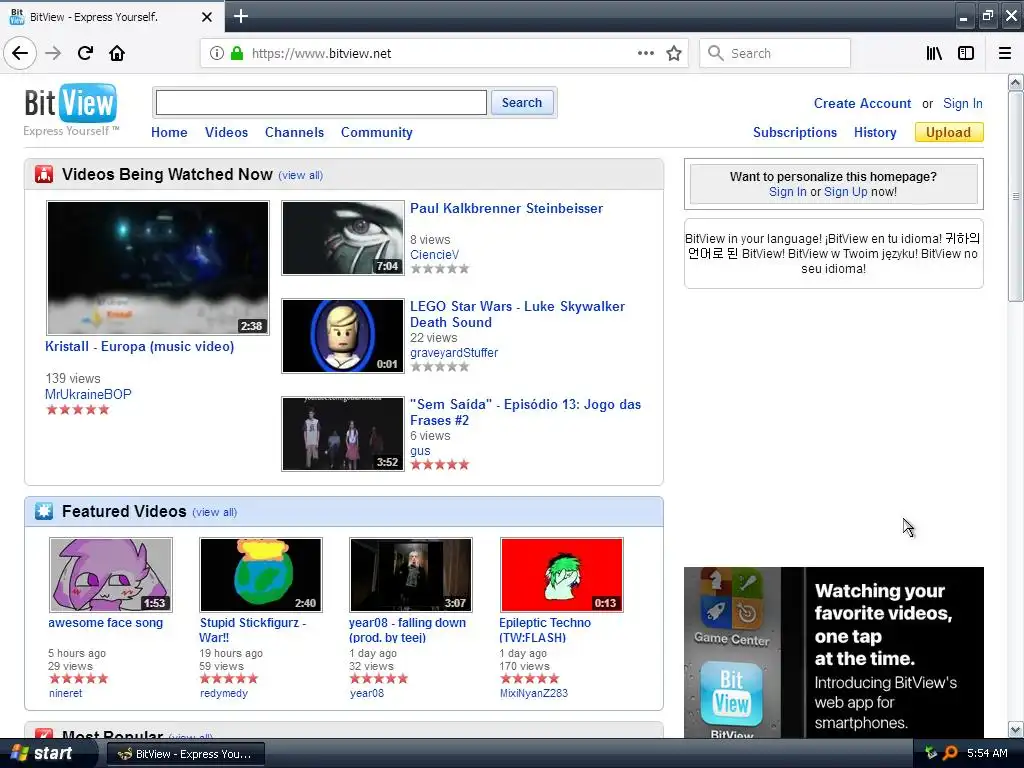Click the orange magnifier tray icon
Screen dimensions: 1024x768
[x=950, y=753]
